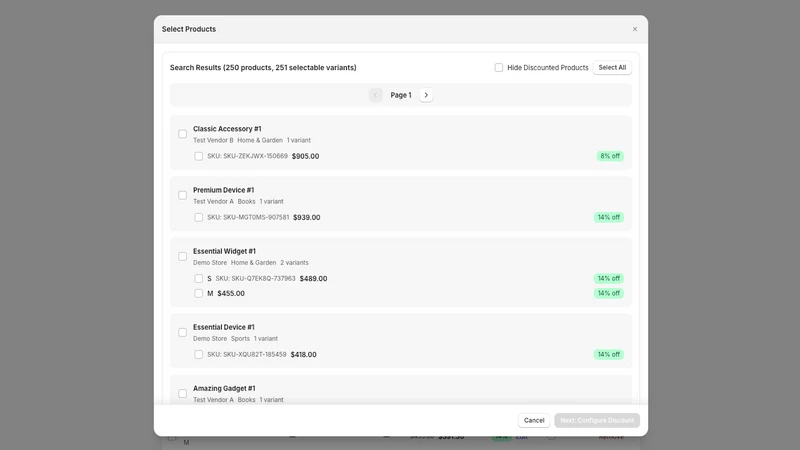The width and height of the screenshot is (800, 450).
Task: Click the Select All button
Action: tap(612, 67)
